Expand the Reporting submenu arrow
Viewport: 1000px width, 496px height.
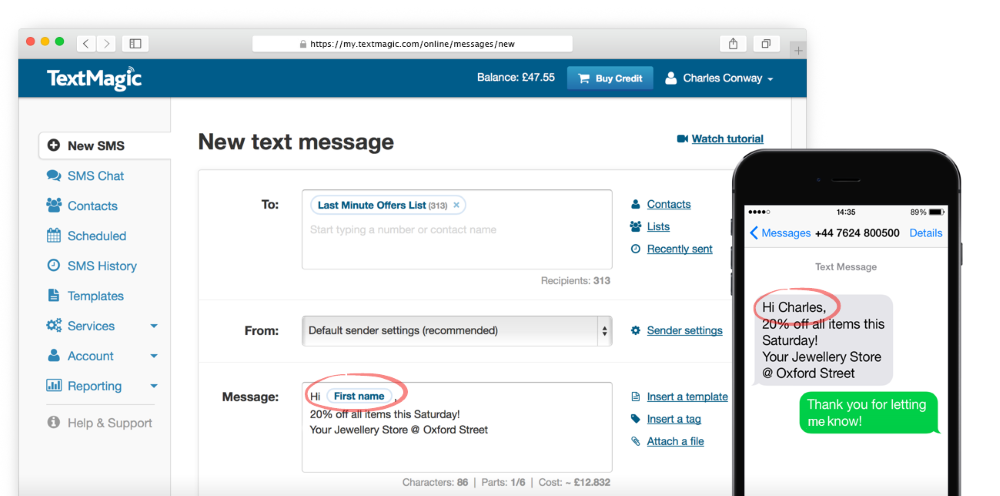[154, 386]
